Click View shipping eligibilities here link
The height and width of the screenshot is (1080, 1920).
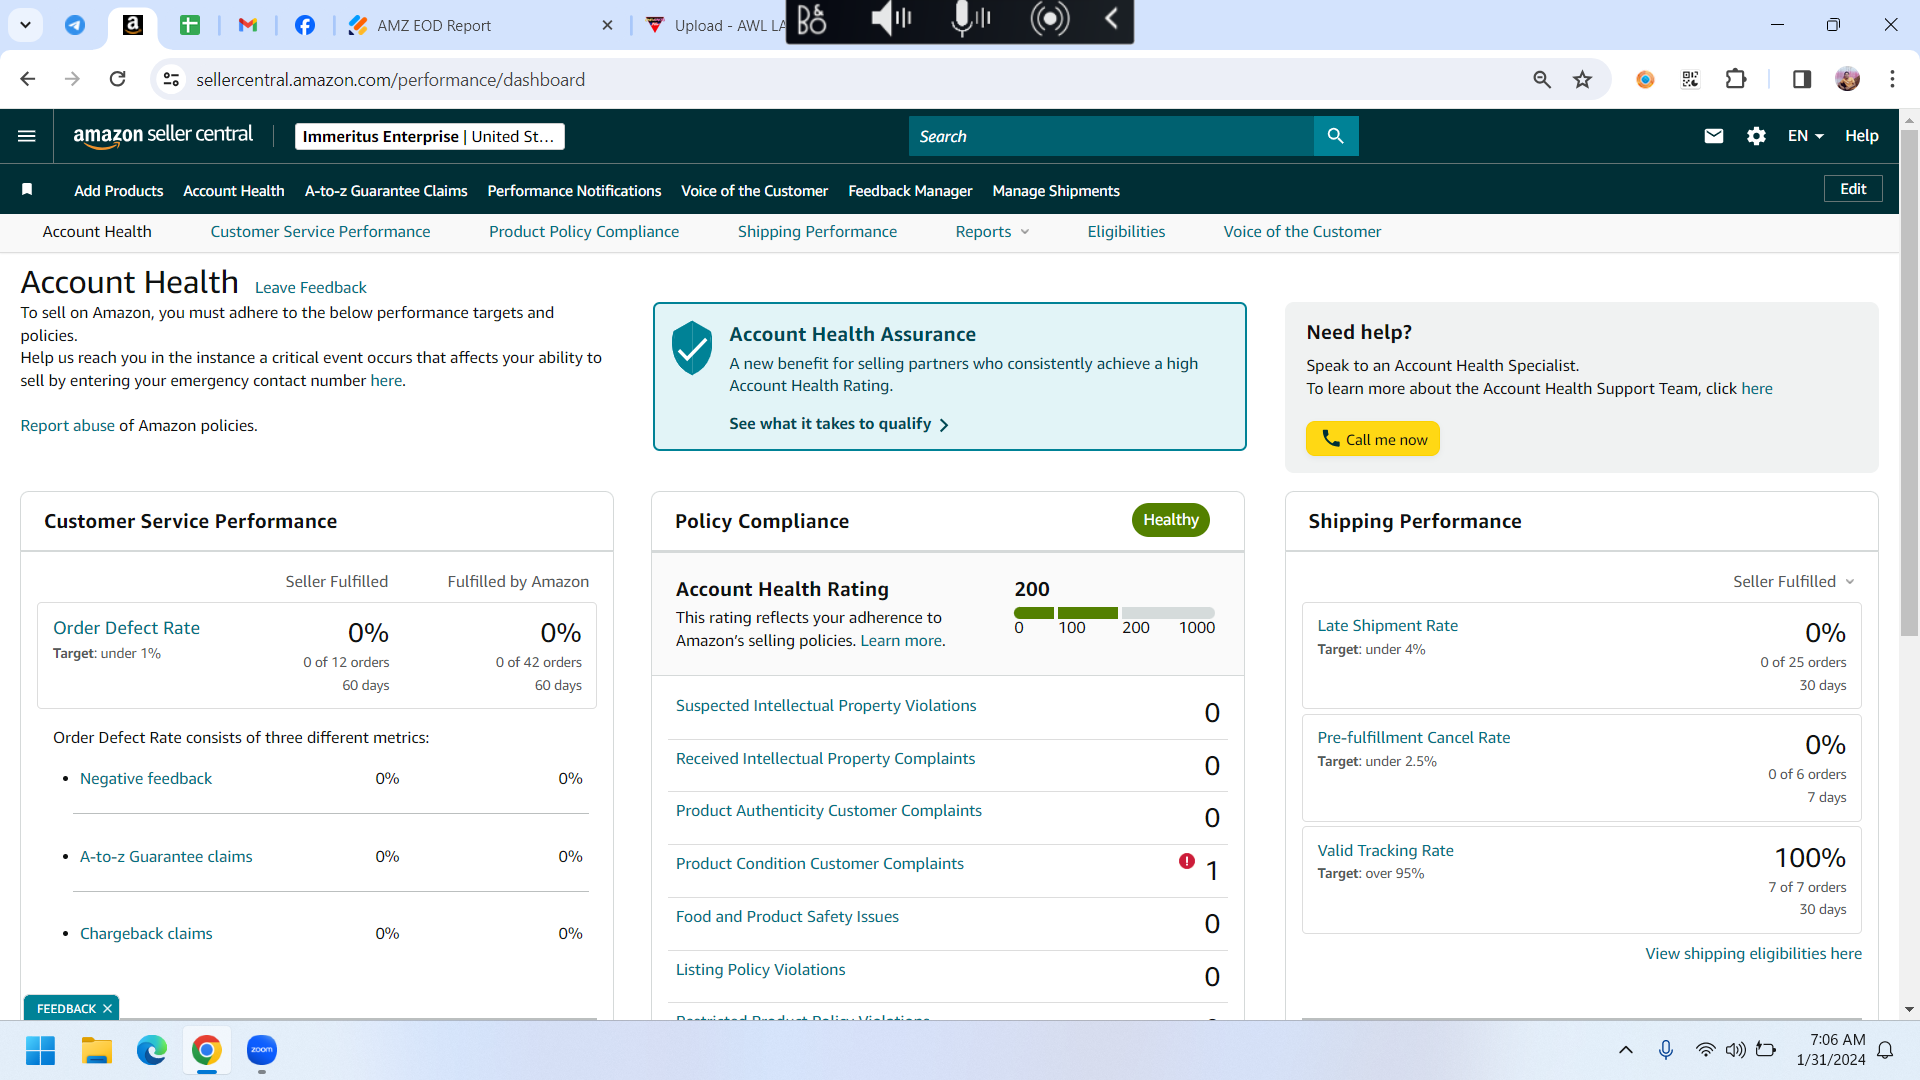tap(1754, 954)
